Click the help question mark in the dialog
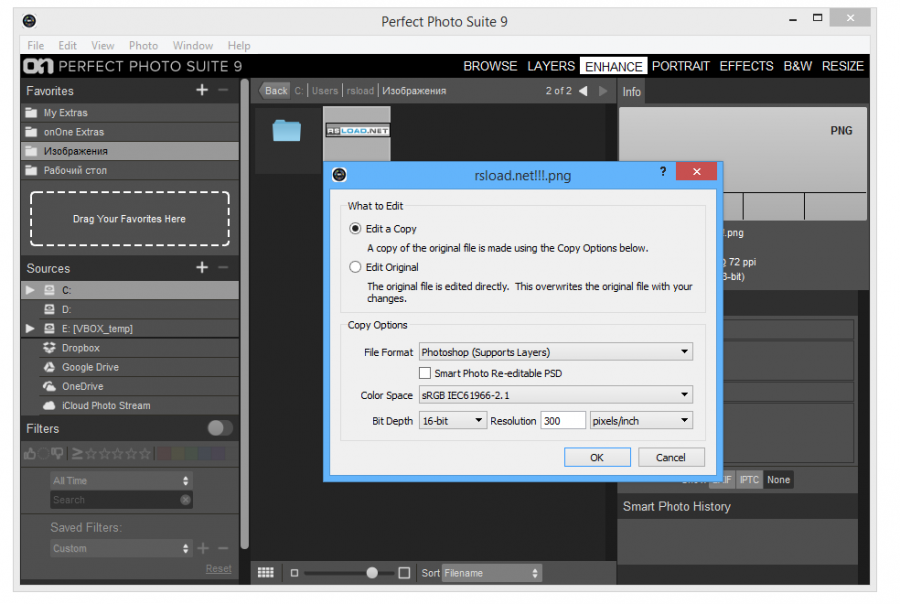The height and width of the screenshot is (604, 900). tap(663, 172)
